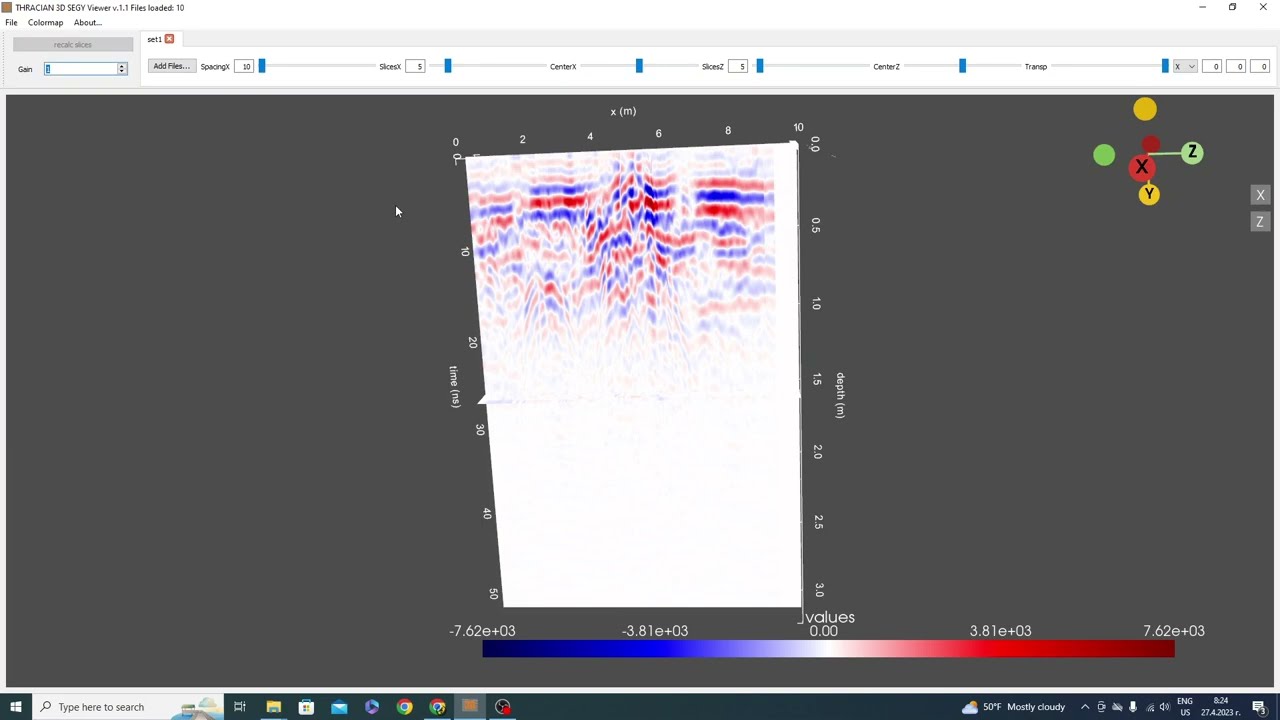Click the Transp slider handle

tap(1165, 66)
